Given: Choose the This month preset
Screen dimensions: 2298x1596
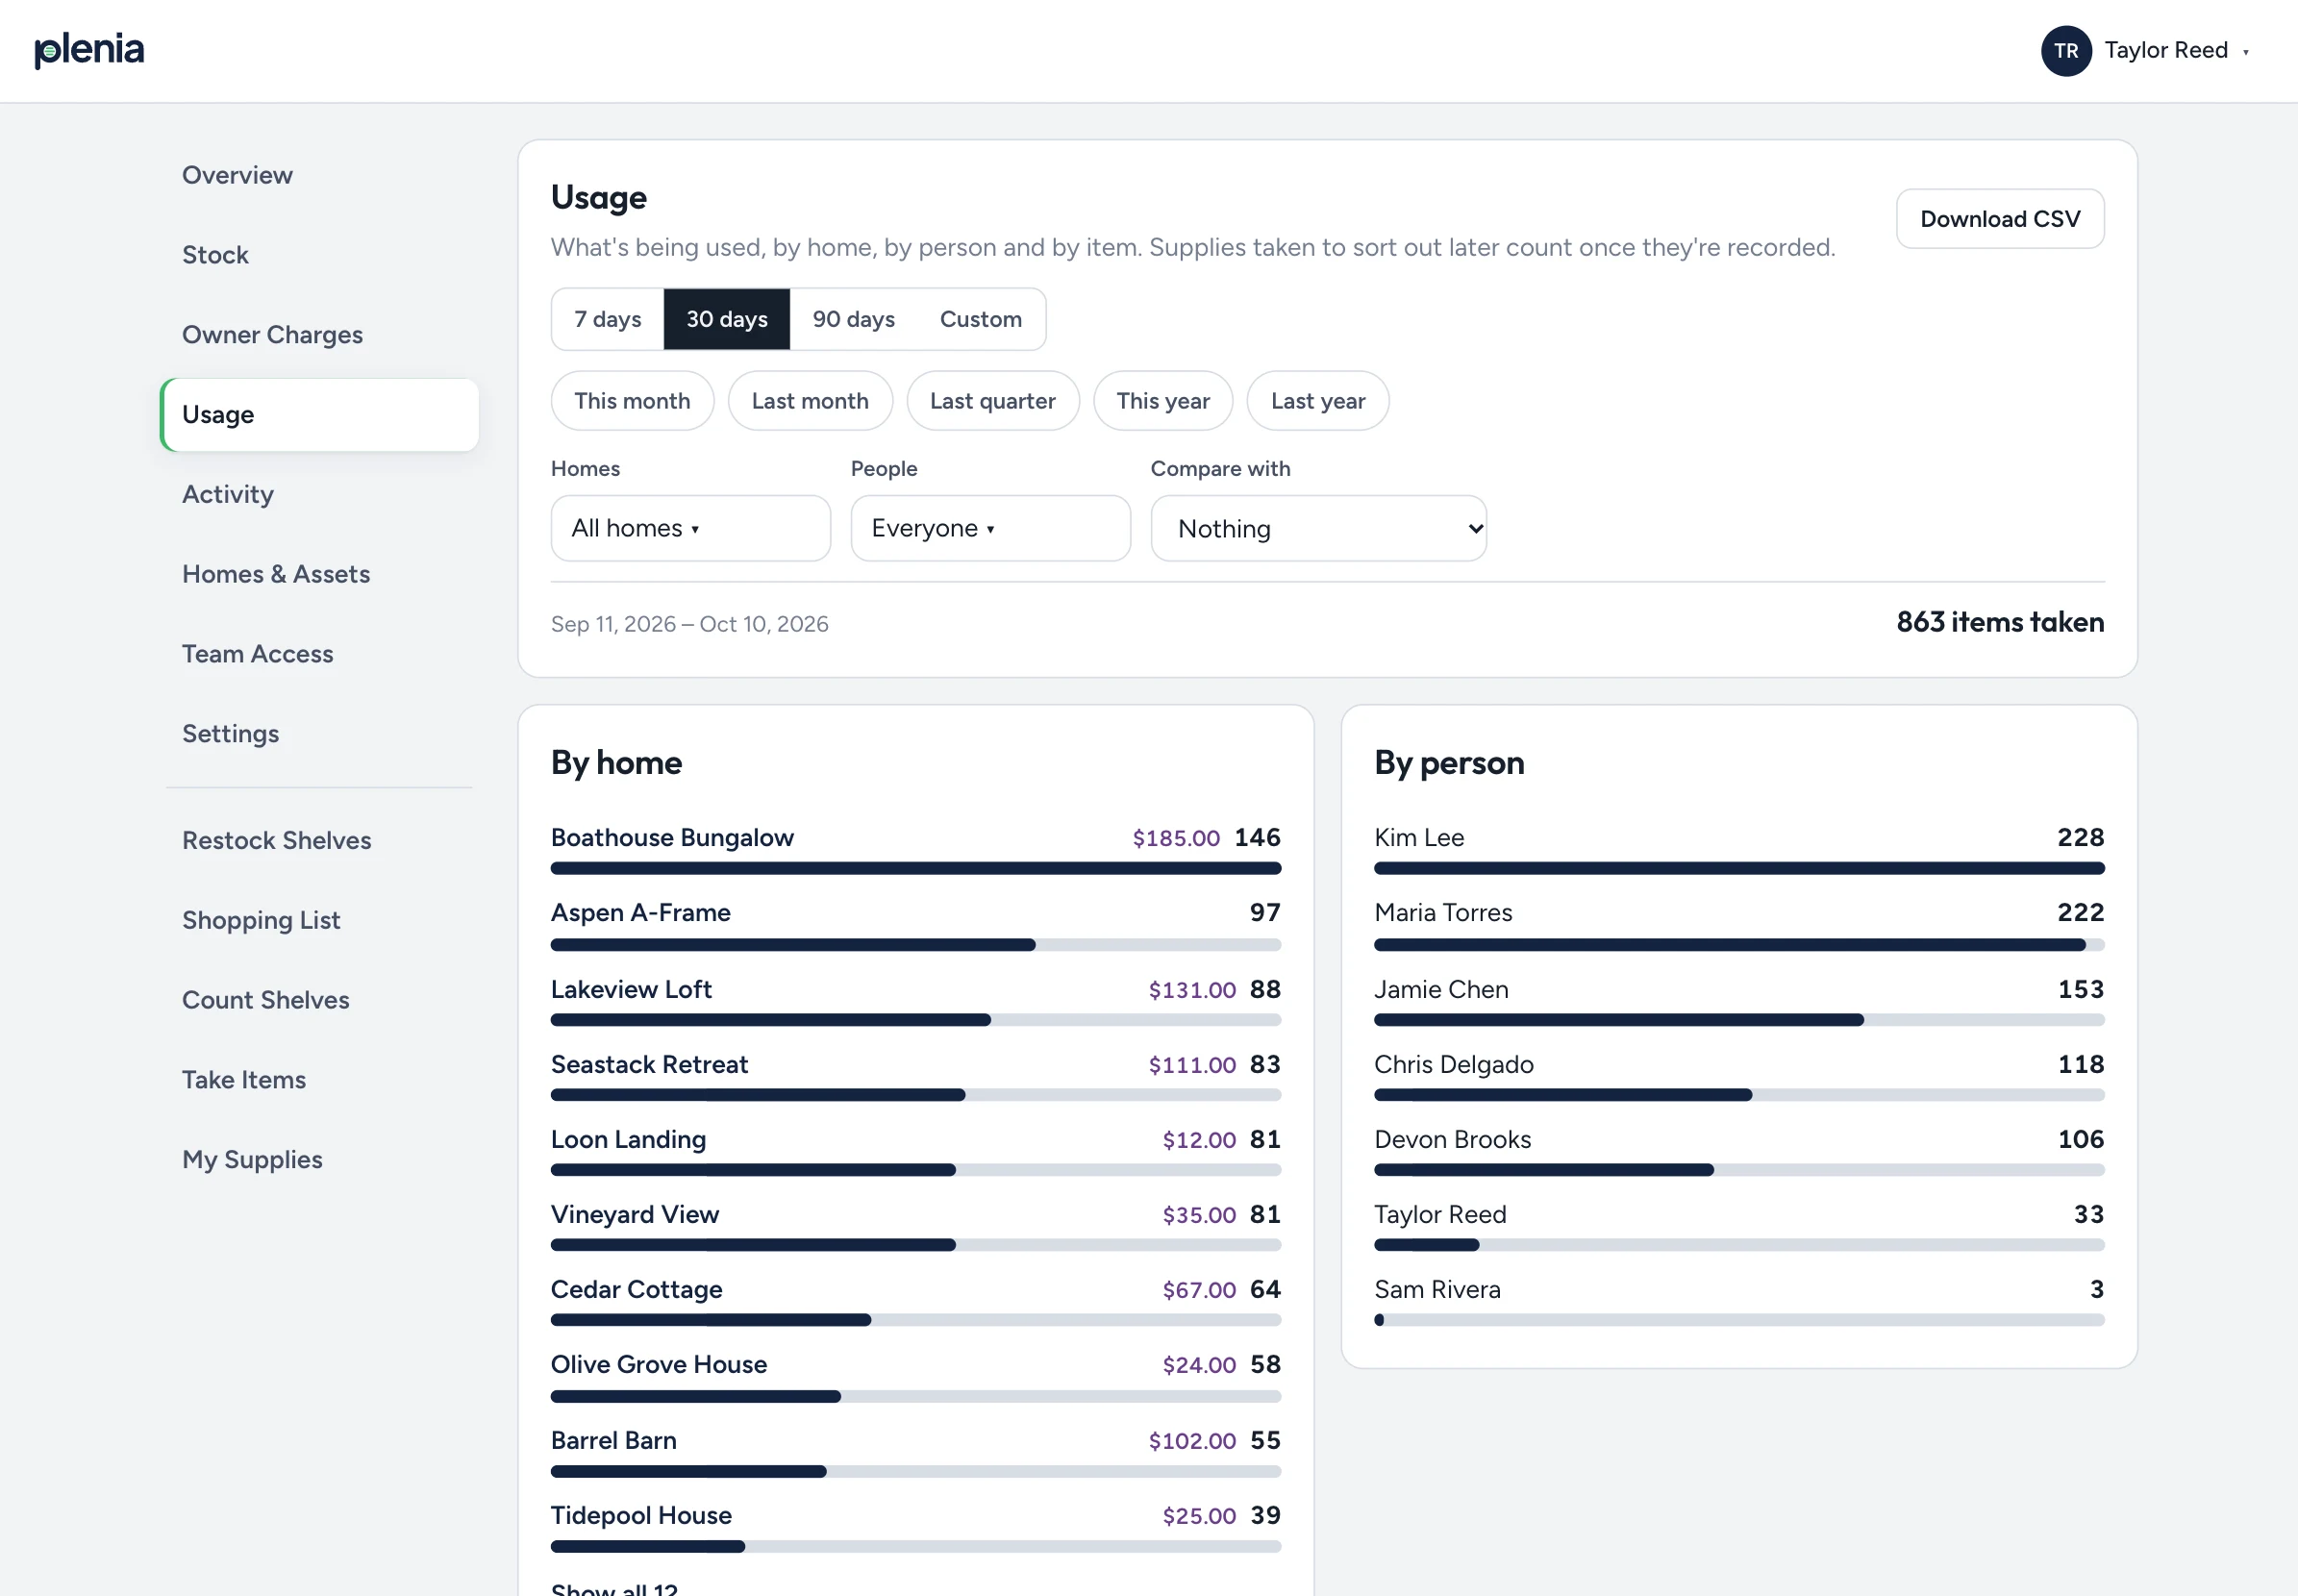Looking at the screenshot, I should [632, 401].
